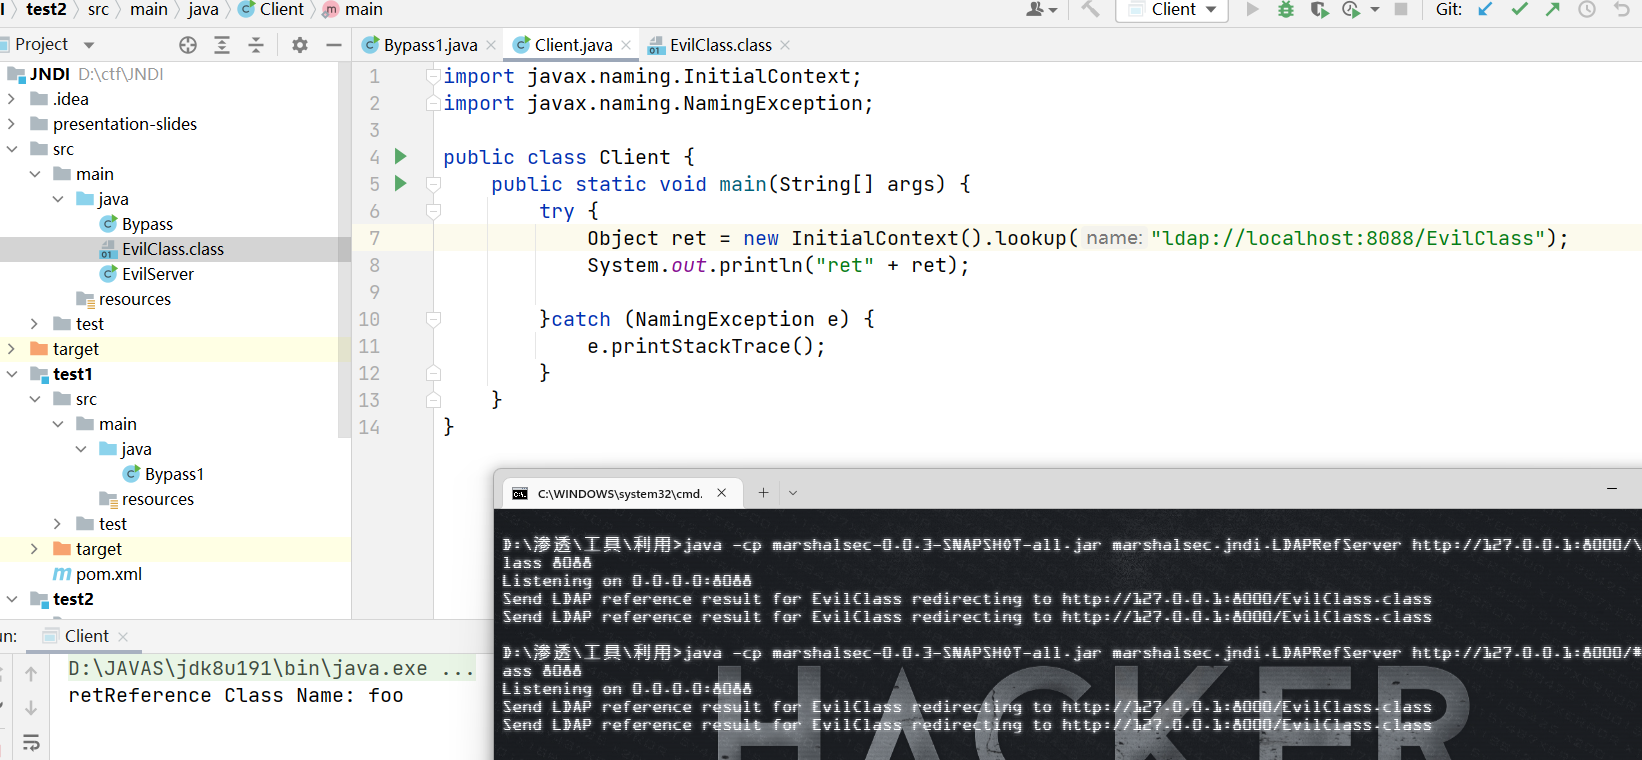Click the Run button in the top toolbar
The height and width of the screenshot is (760, 1642).
coord(1252,10)
